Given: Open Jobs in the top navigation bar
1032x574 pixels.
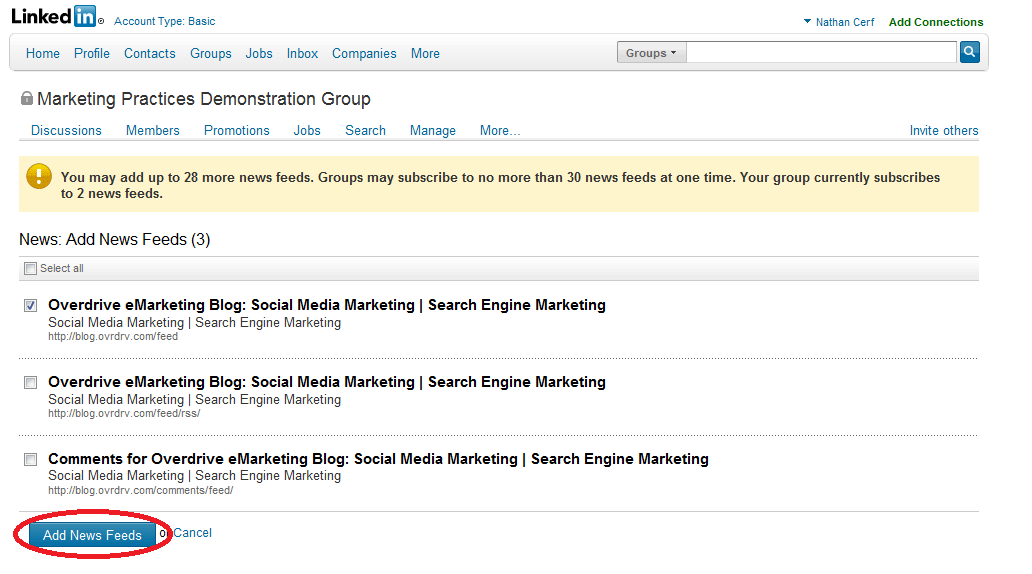Looking at the screenshot, I should tap(259, 53).
